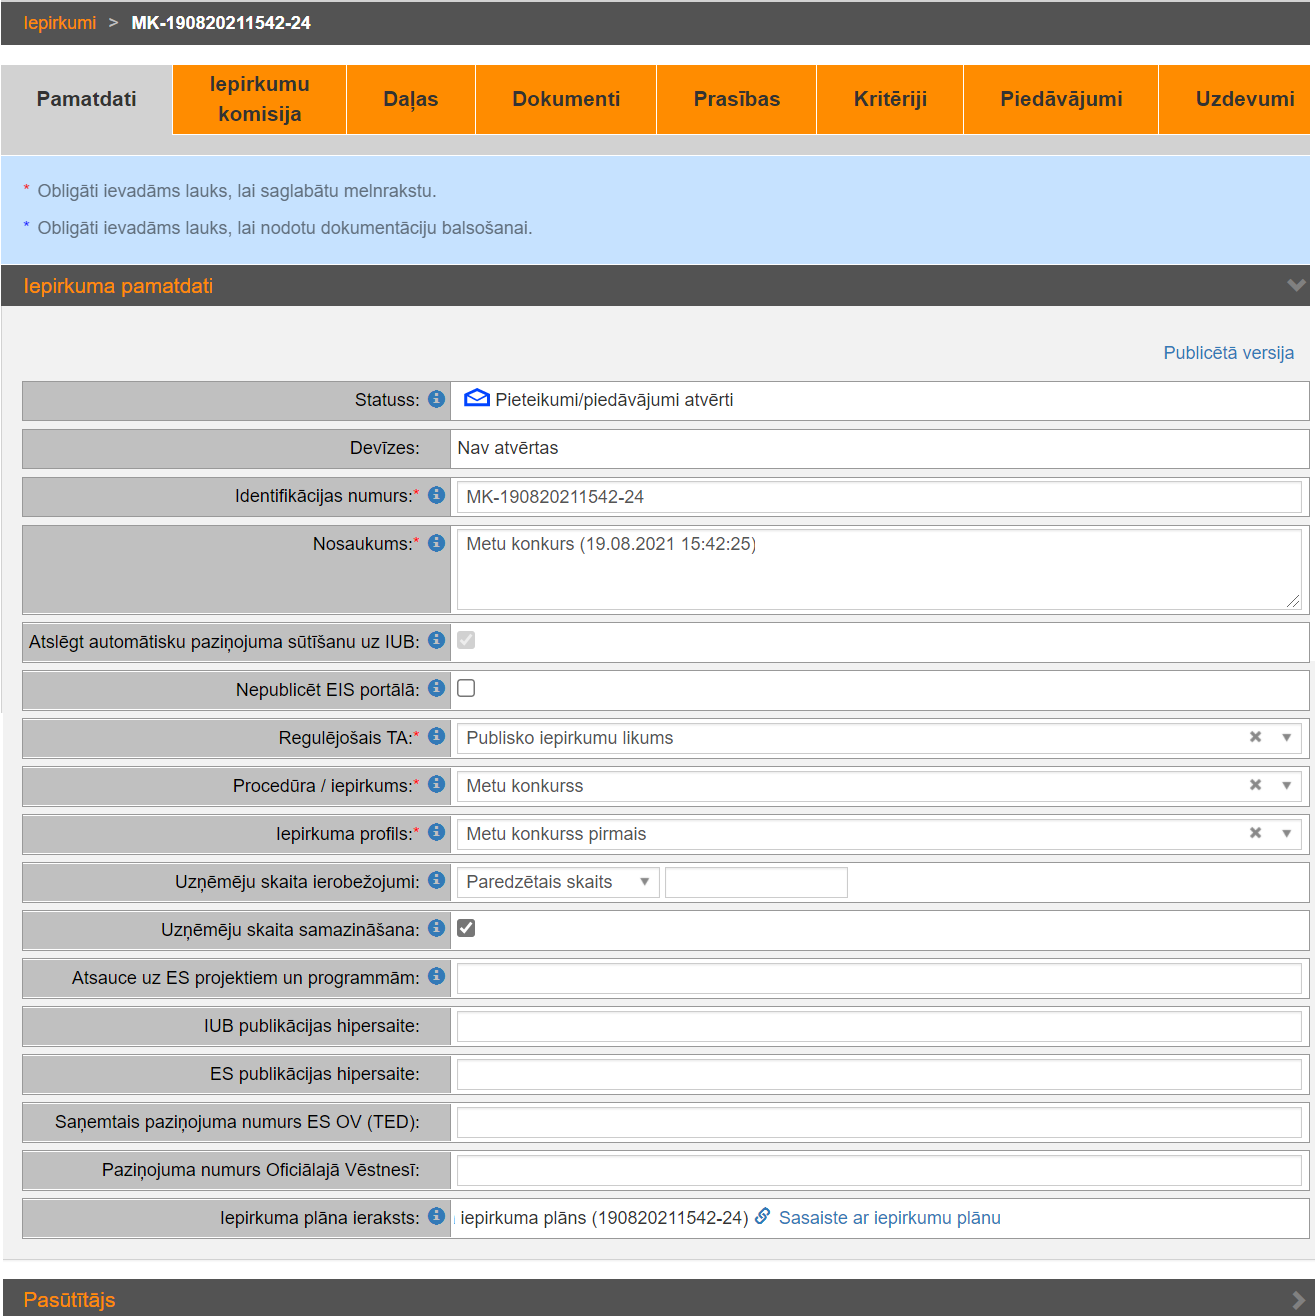
Task: Switch to the Dokumenti tab
Action: point(566,99)
